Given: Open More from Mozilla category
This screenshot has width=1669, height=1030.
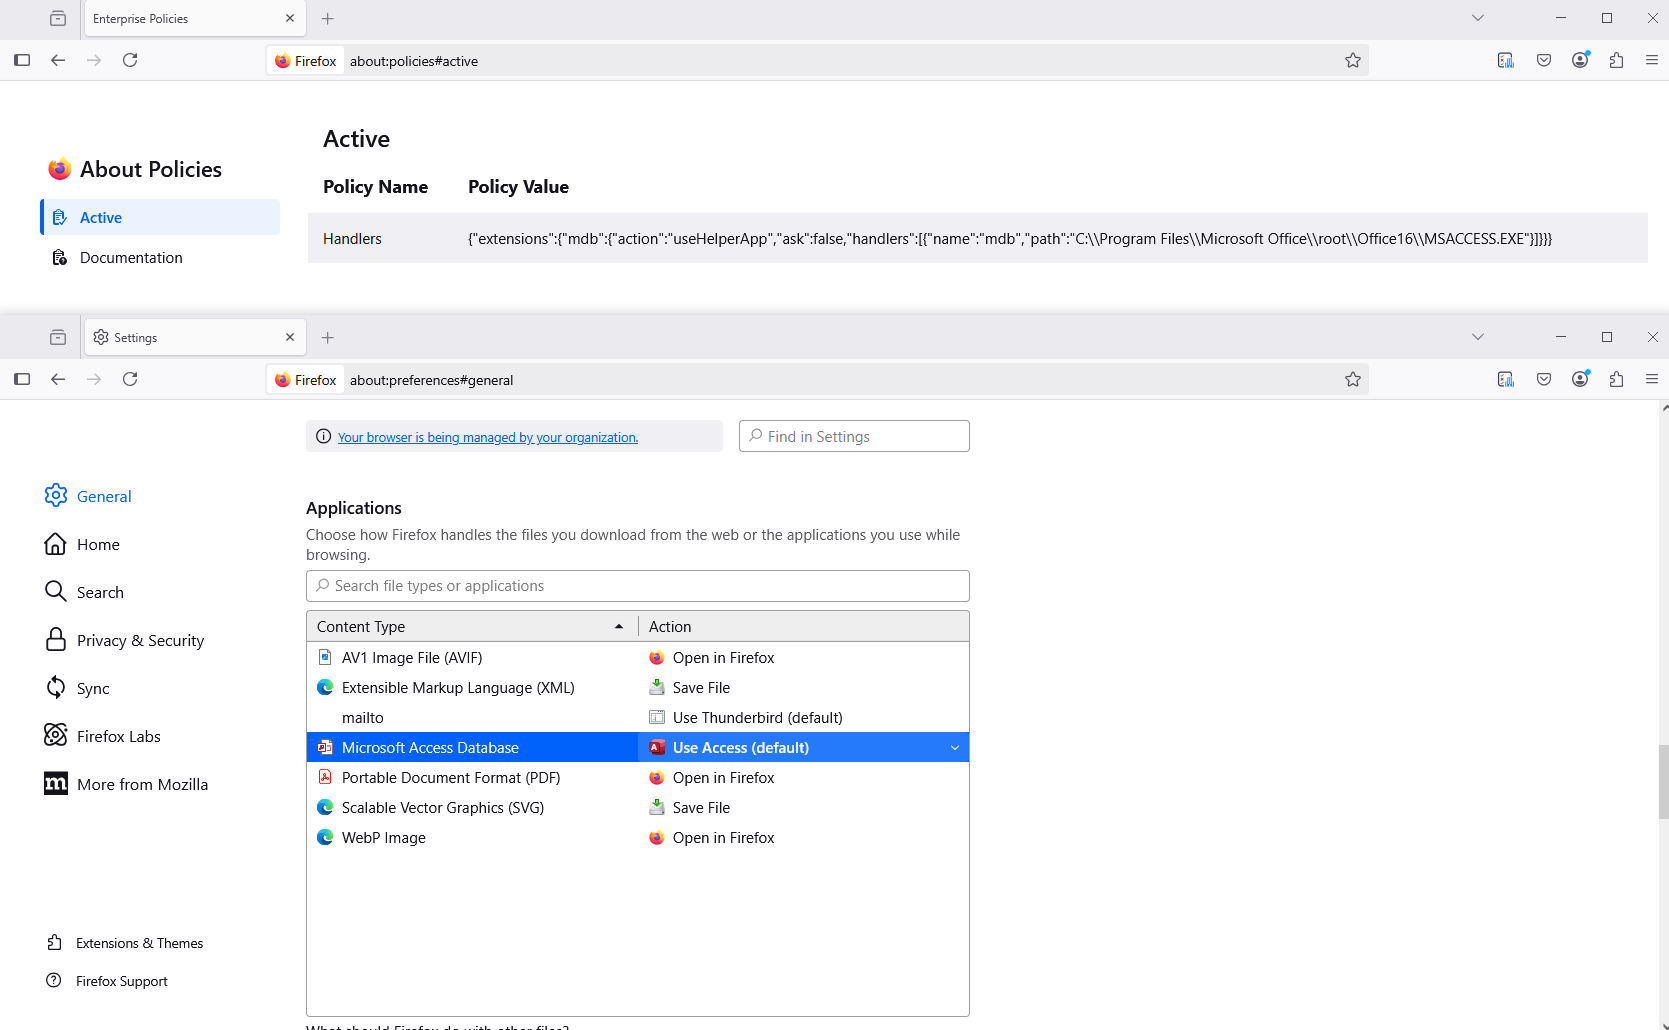Looking at the screenshot, I should tap(126, 784).
